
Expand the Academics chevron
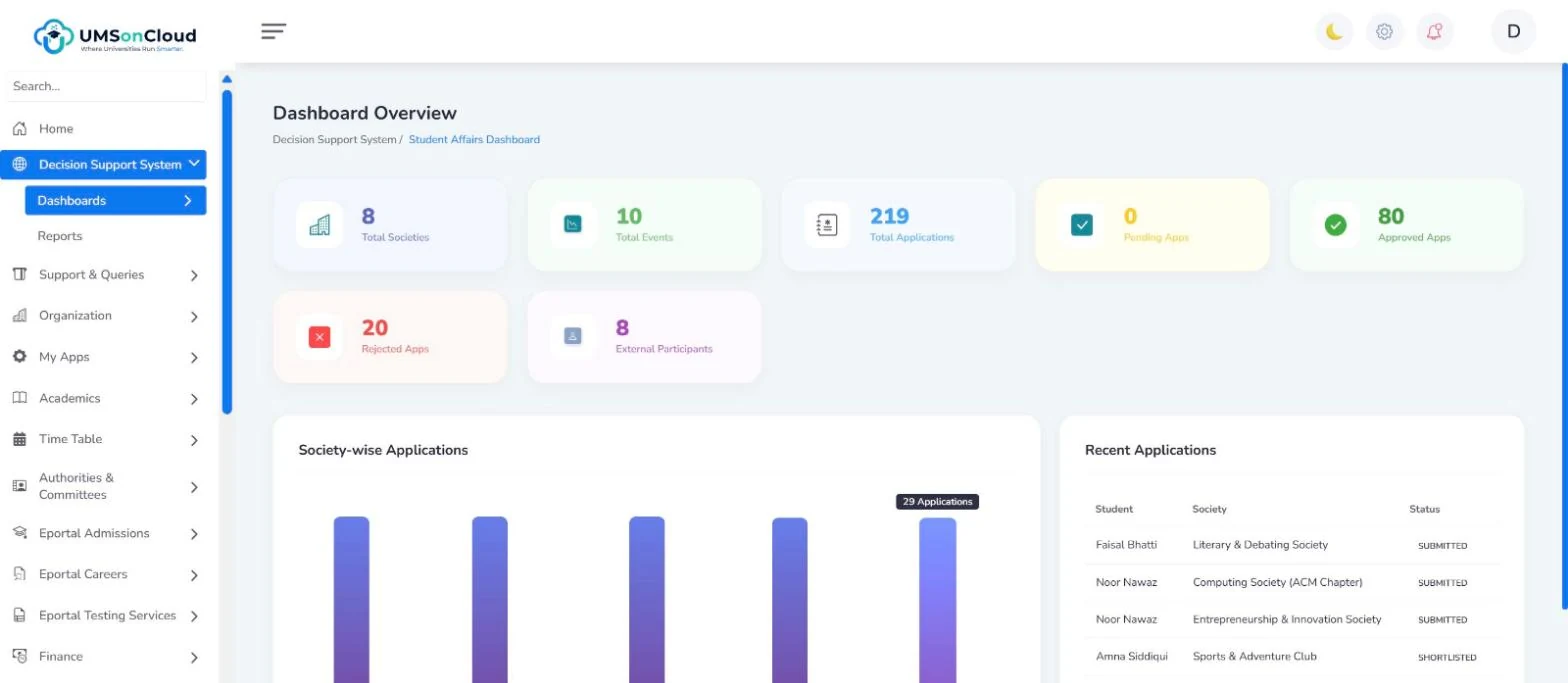click(x=194, y=399)
